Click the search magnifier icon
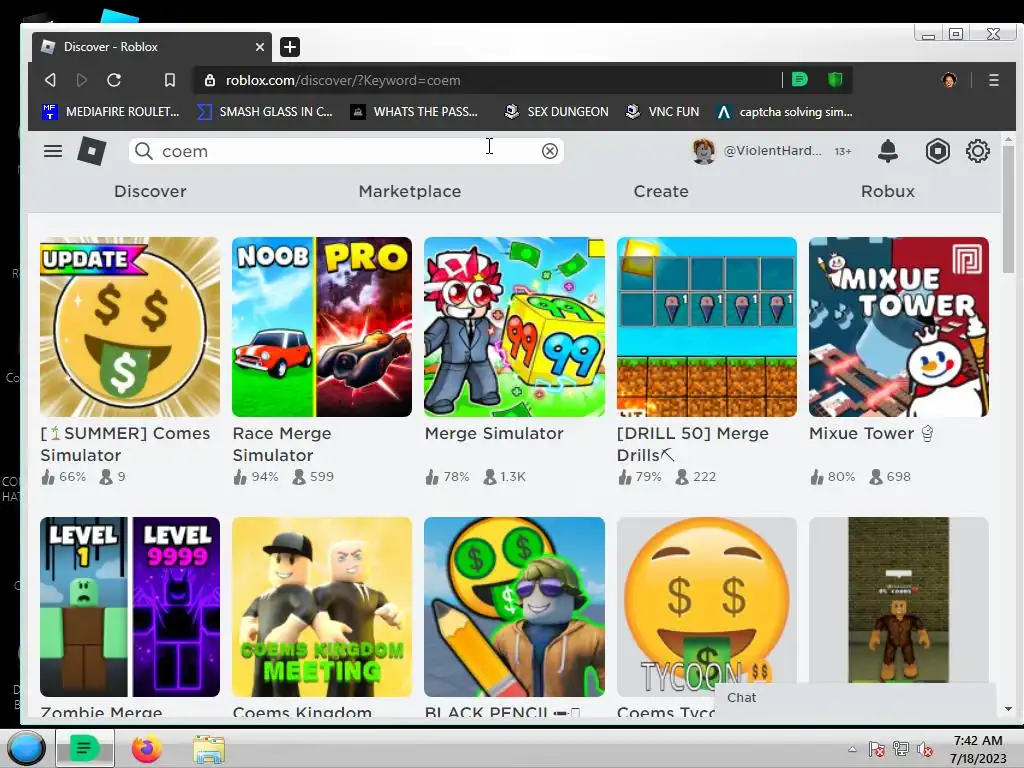This screenshot has width=1024, height=768. (x=144, y=151)
